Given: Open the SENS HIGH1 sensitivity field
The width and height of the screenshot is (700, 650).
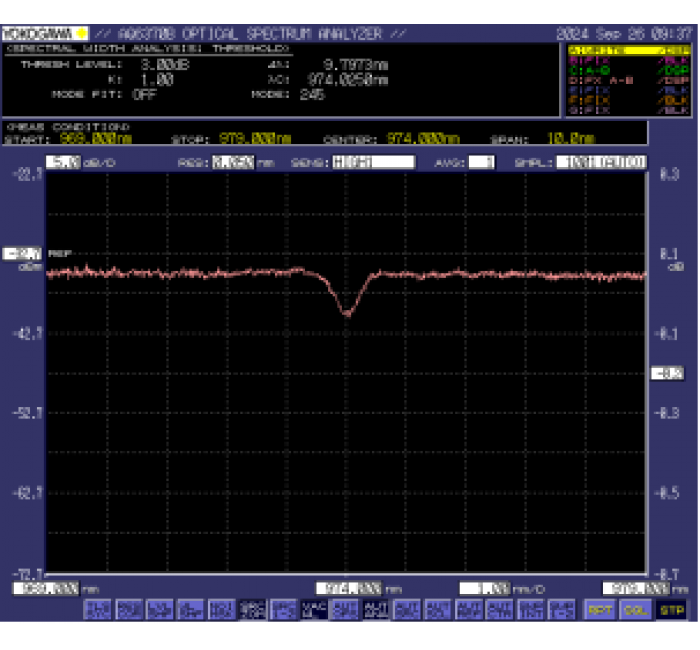Looking at the screenshot, I should tap(373, 162).
